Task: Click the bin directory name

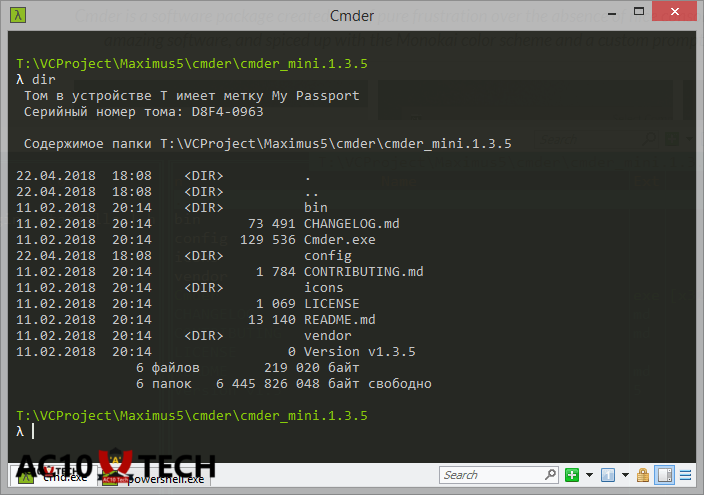Action: (x=316, y=208)
